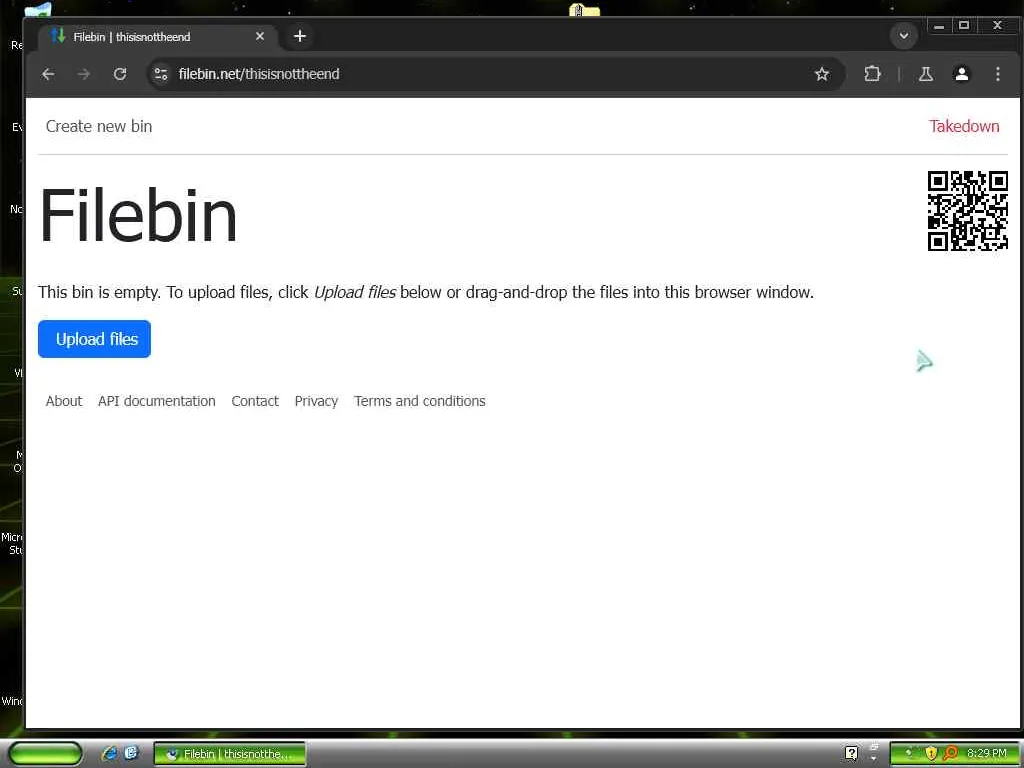Close the Filebin tab
1024x768 pixels.
click(x=260, y=36)
